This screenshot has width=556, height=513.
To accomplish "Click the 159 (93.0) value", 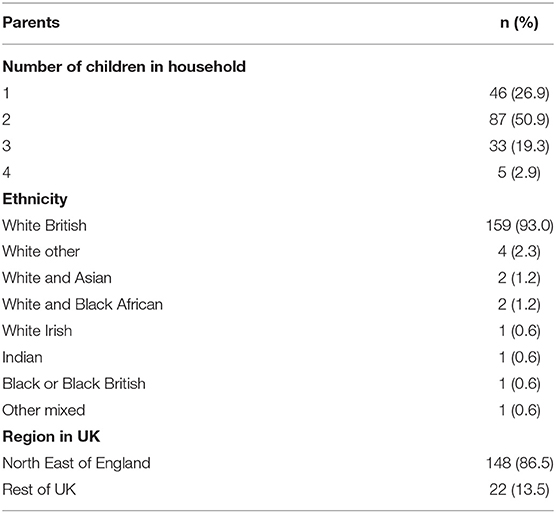I will pyautogui.click(x=519, y=225).
